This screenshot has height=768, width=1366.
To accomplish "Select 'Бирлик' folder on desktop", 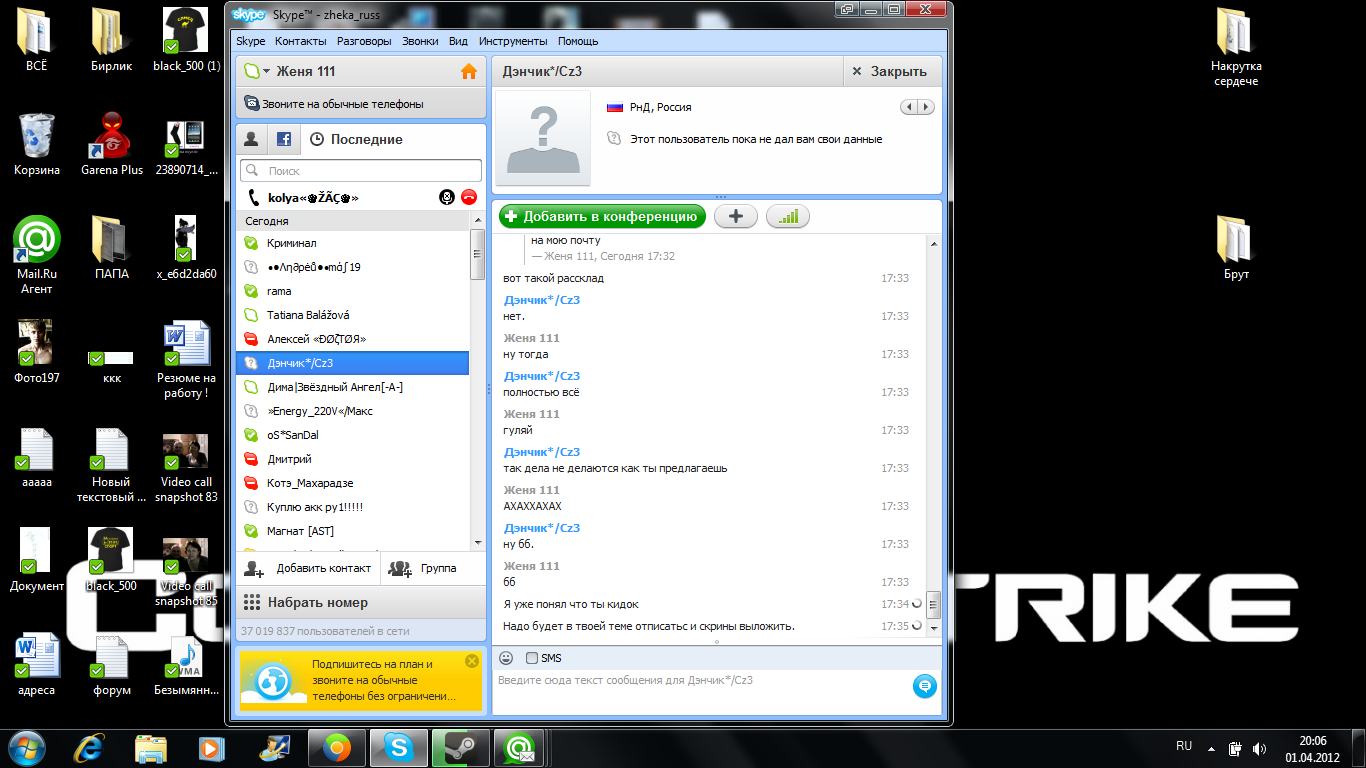I will (112, 40).
